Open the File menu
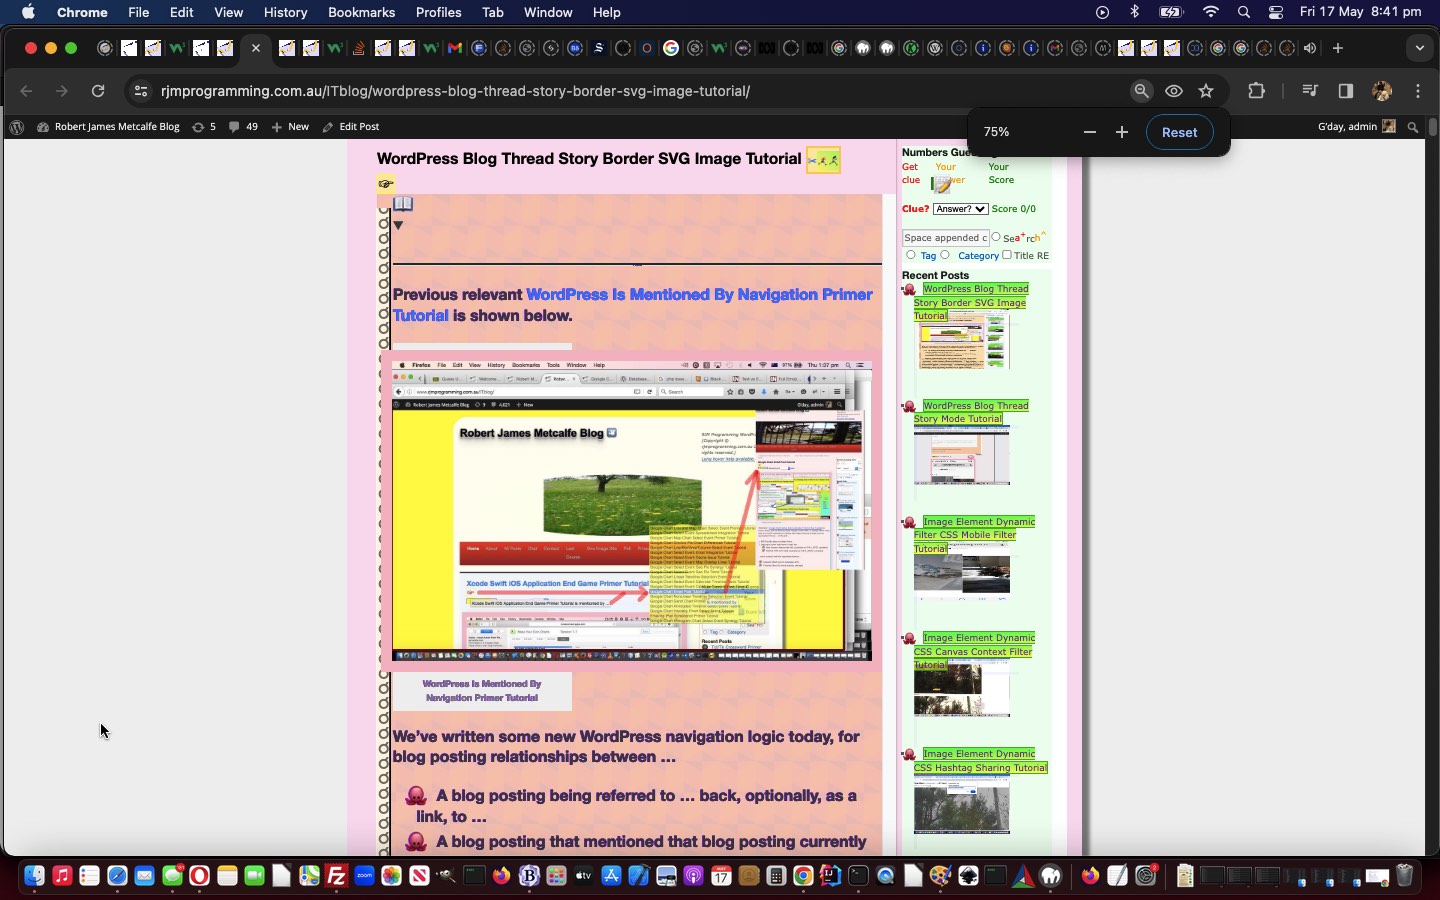The width and height of the screenshot is (1440, 900). tap(139, 12)
